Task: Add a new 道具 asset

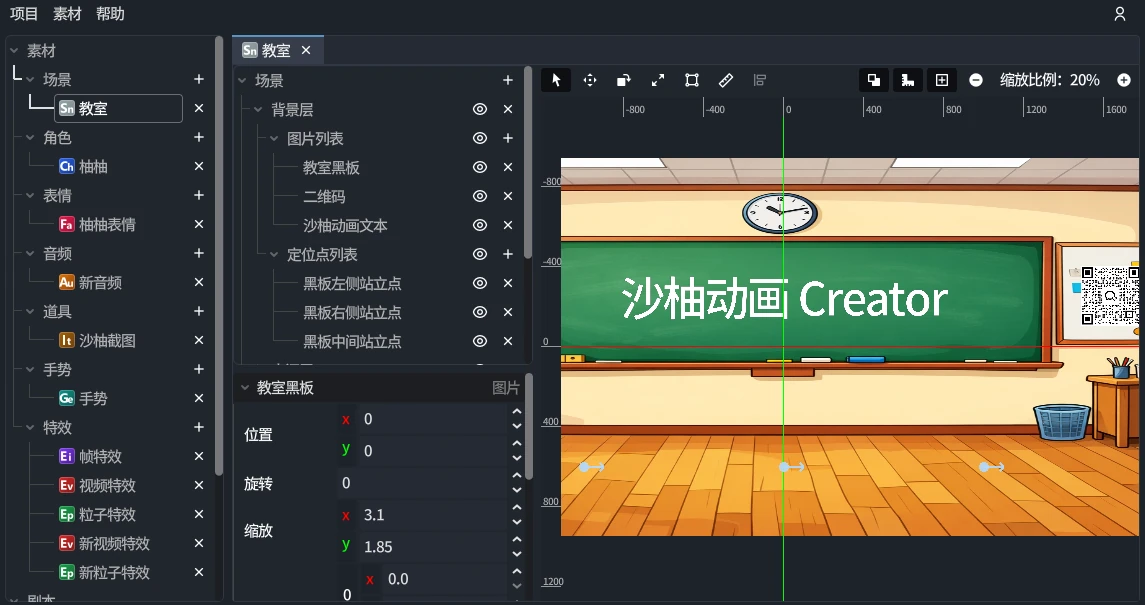Action: click(x=199, y=311)
